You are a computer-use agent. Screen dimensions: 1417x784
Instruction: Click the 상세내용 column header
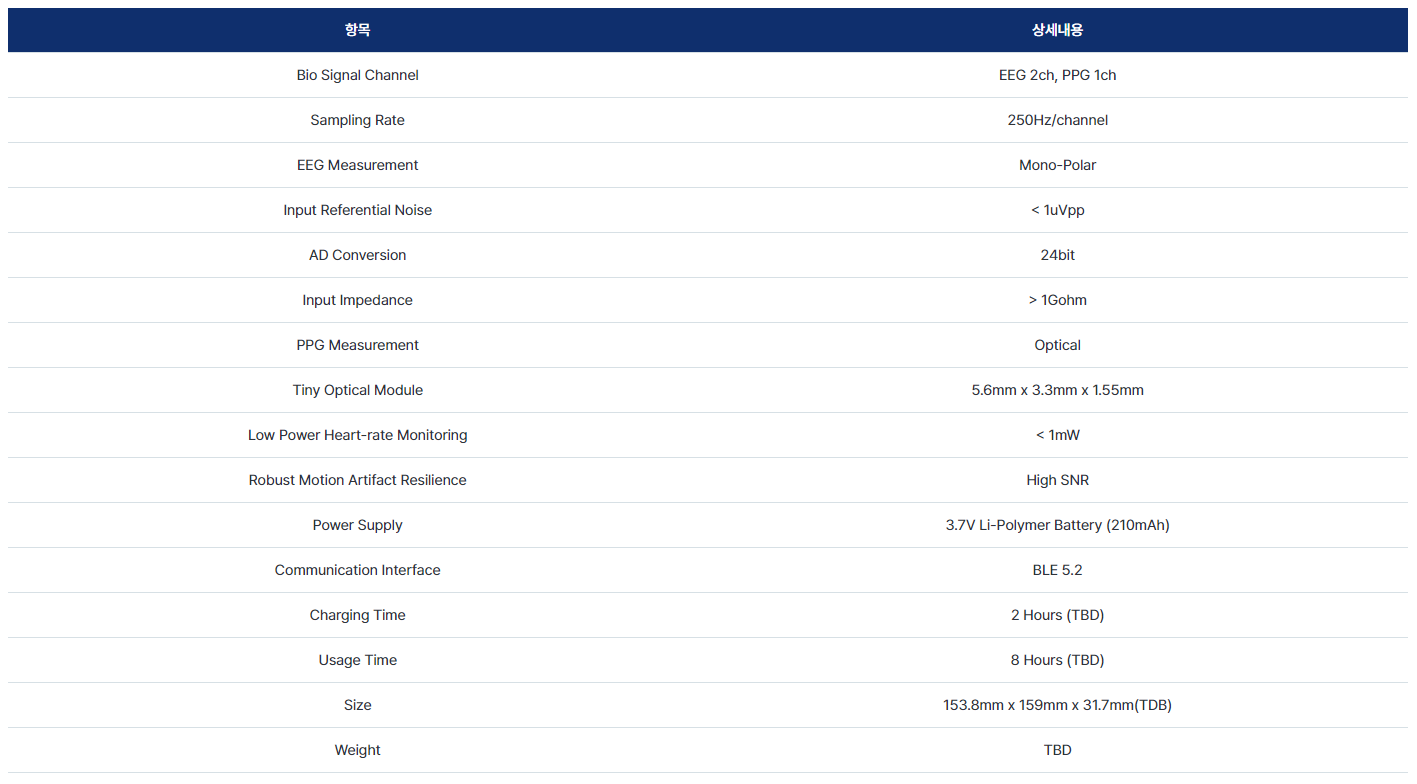[1057, 30]
